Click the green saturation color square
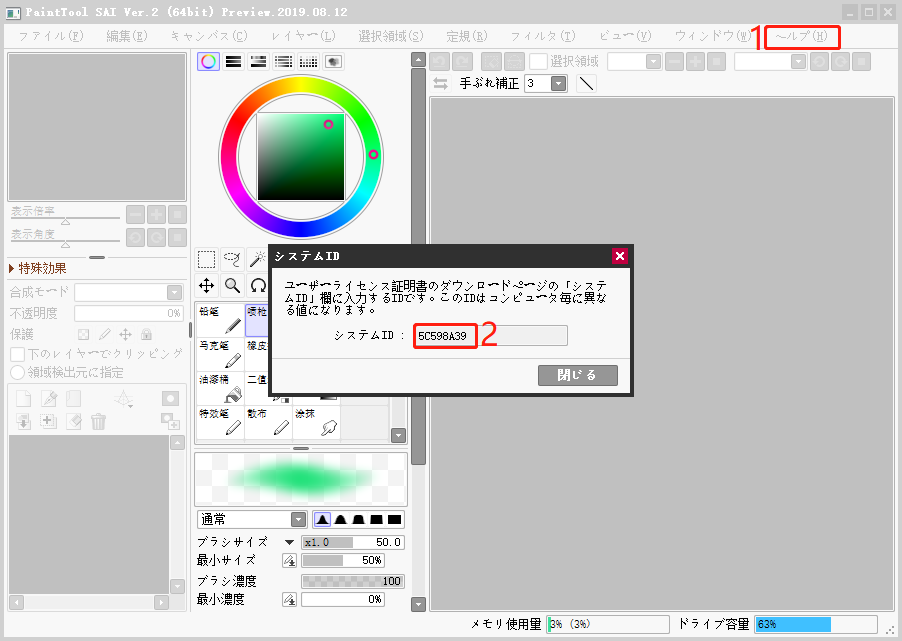The width and height of the screenshot is (902, 641). tap(301, 157)
